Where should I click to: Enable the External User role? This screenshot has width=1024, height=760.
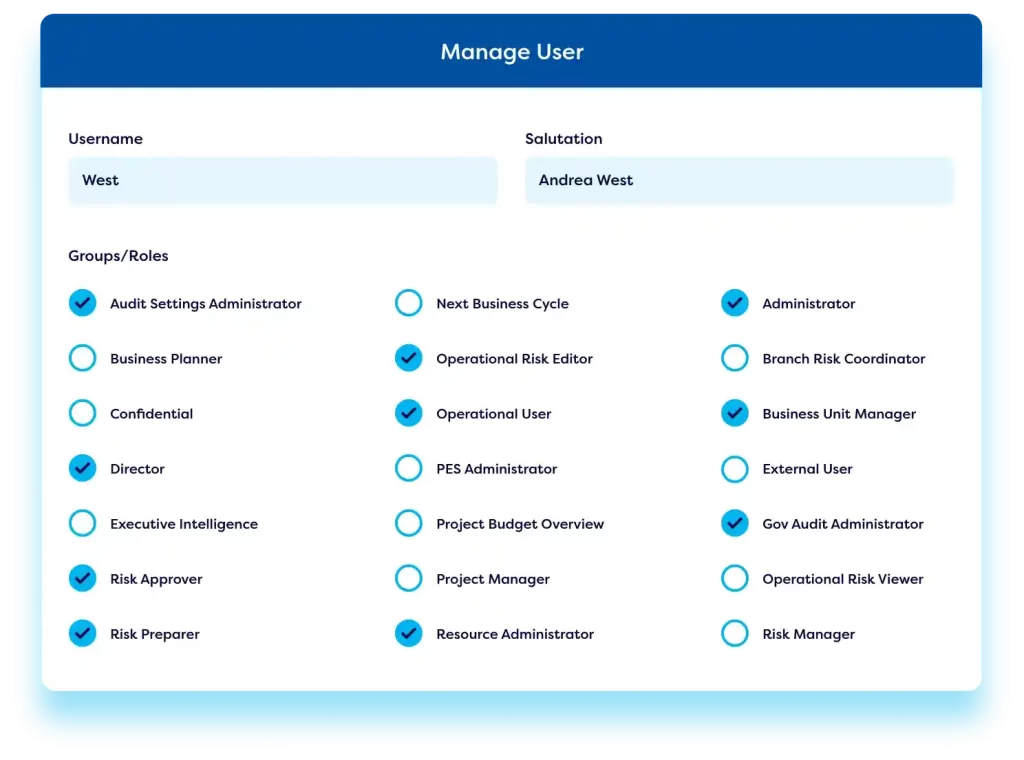(734, 468)
